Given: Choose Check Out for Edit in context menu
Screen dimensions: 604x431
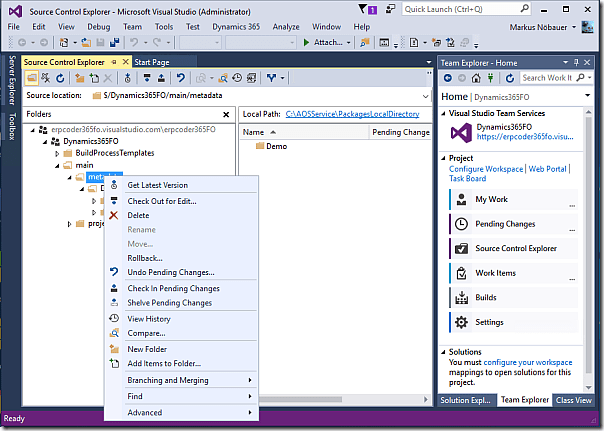Looking at the screenshot, I should coord(181,201).
